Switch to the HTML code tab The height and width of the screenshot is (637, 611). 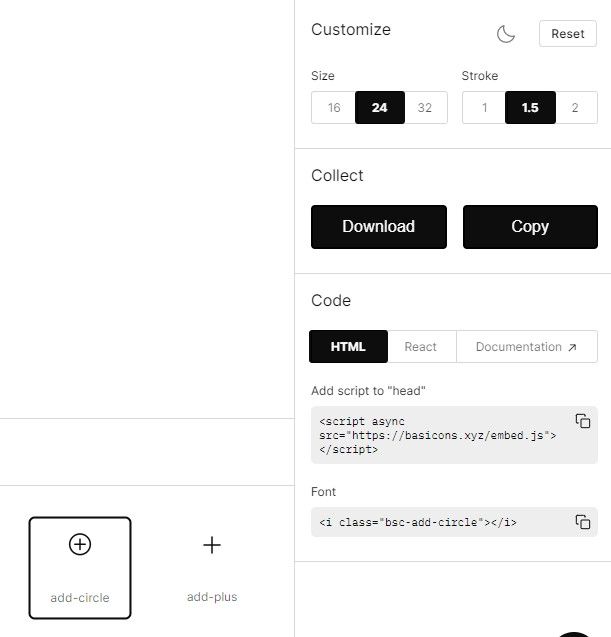point(348,347)
